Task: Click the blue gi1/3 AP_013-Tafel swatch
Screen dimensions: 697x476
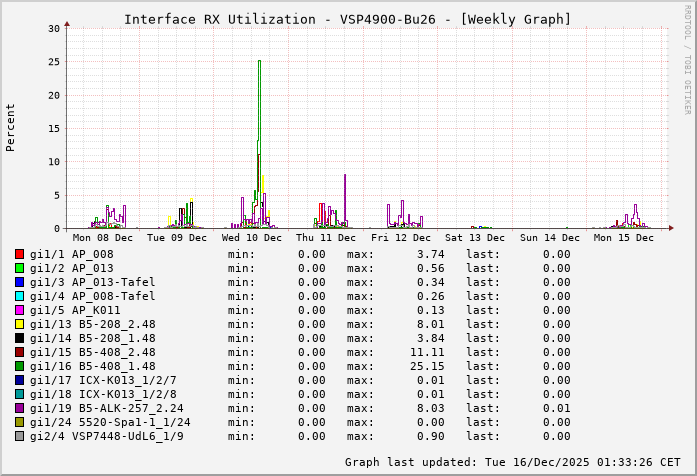Action: click(19, 282)
